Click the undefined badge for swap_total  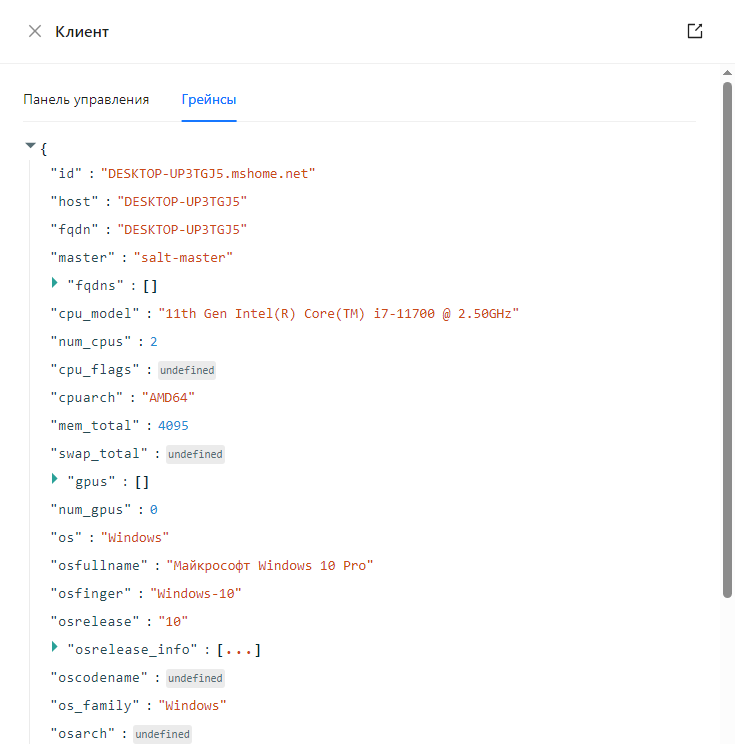click(195, 454)
